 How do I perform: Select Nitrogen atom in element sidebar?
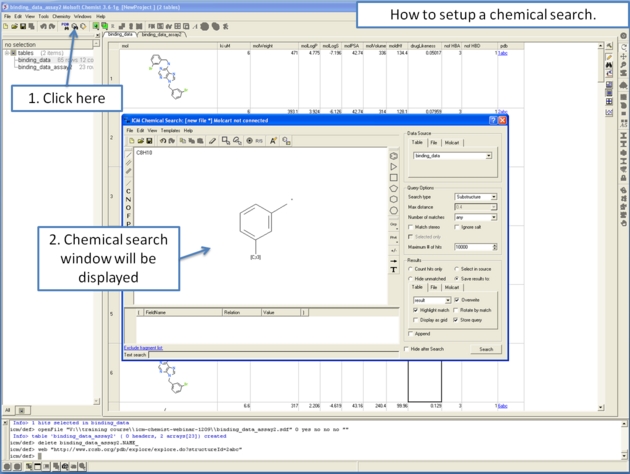coord(128,200)
